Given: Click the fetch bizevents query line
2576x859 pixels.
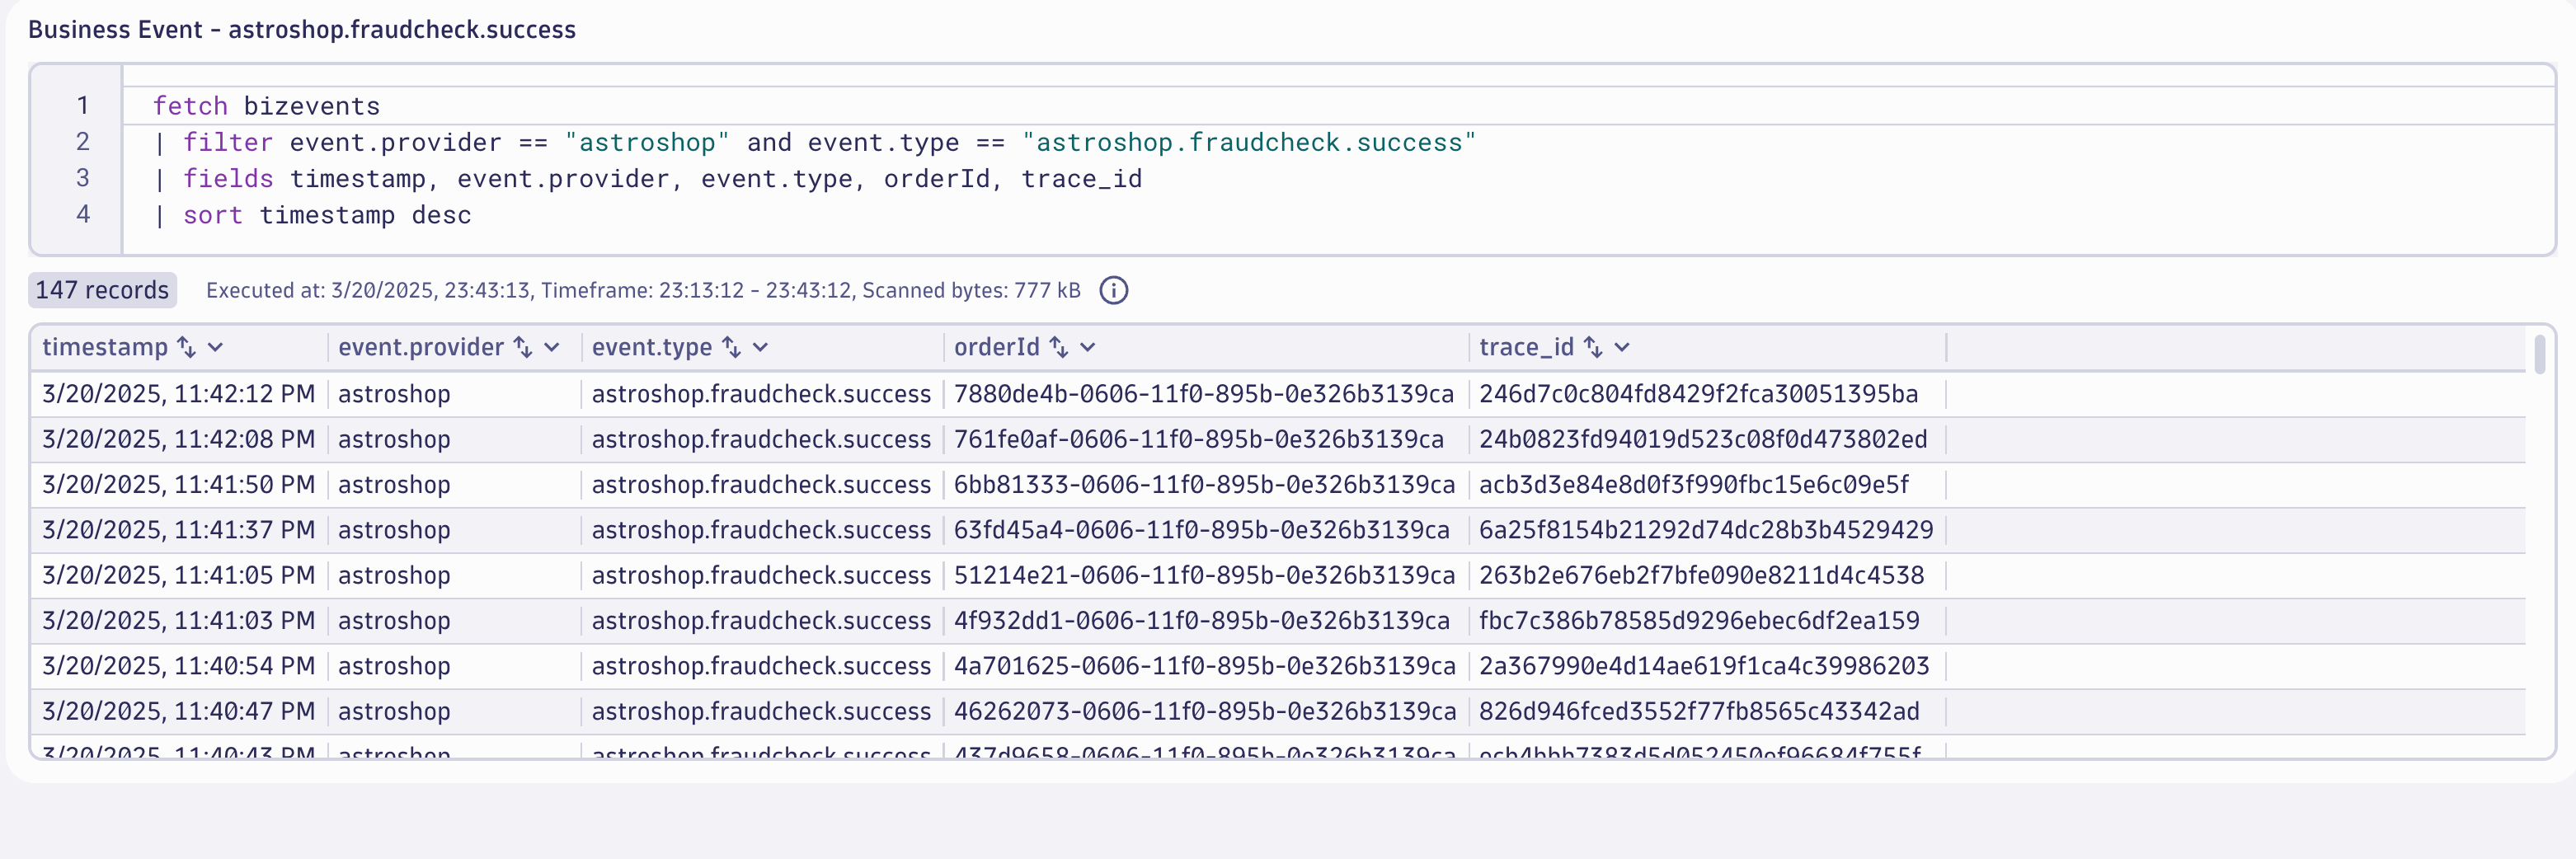Looking at the screenshot, I should [x=266, y=106].
